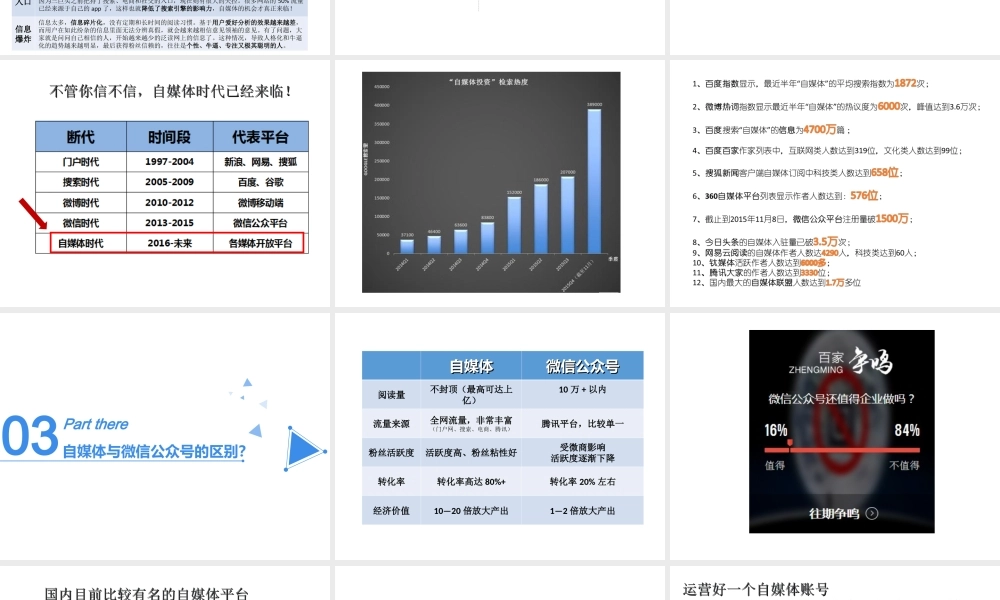The image size is (1000, 600).
Task: Click the 微信公众号 column header
Action: [x=582, y=366]
